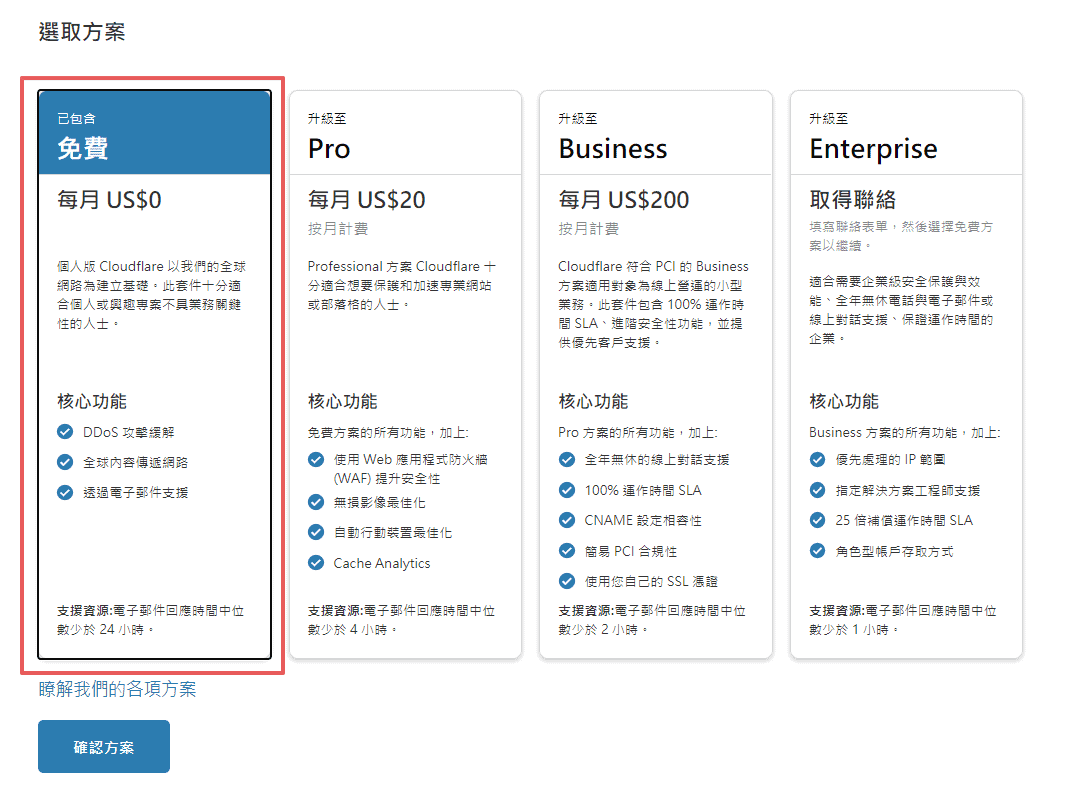Viewport: 1081px width, 795px height.
Task: Click the DDoS 攻擊緩解 feature text
Action: (128, 432)
